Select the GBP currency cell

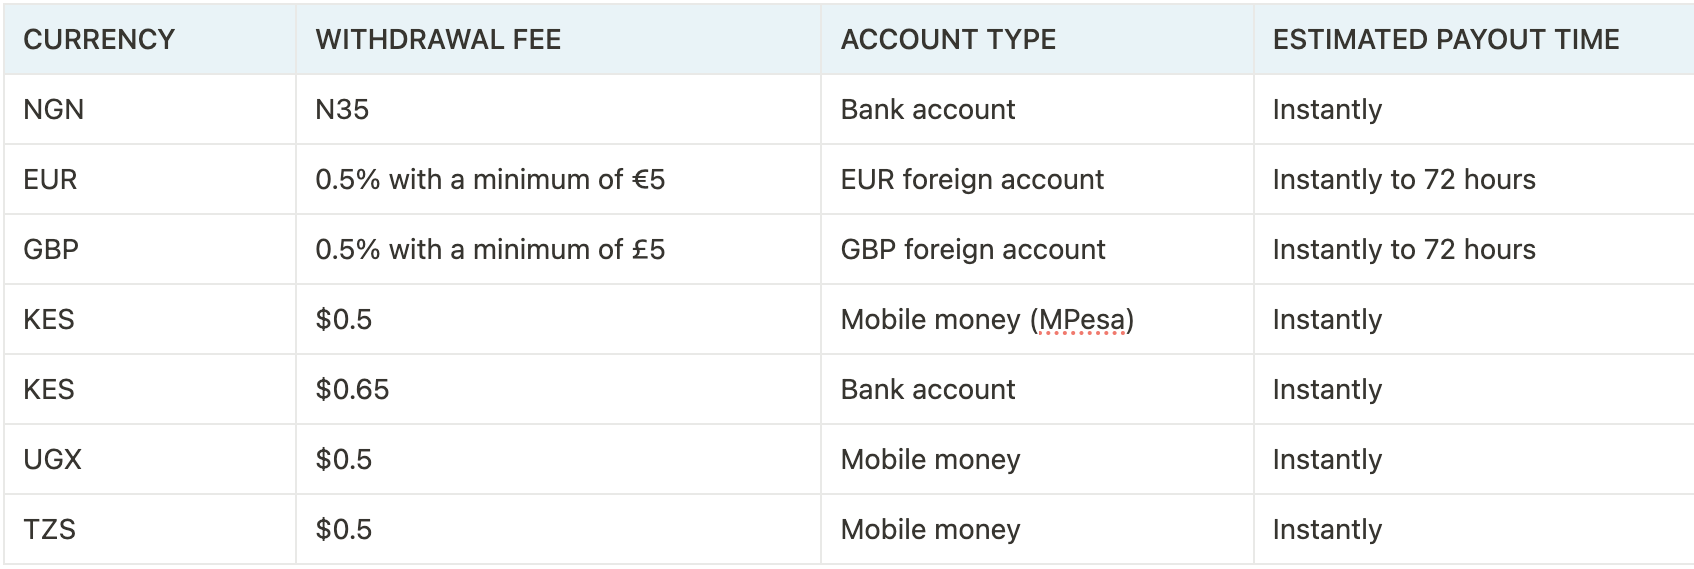(x=150, y=249)
